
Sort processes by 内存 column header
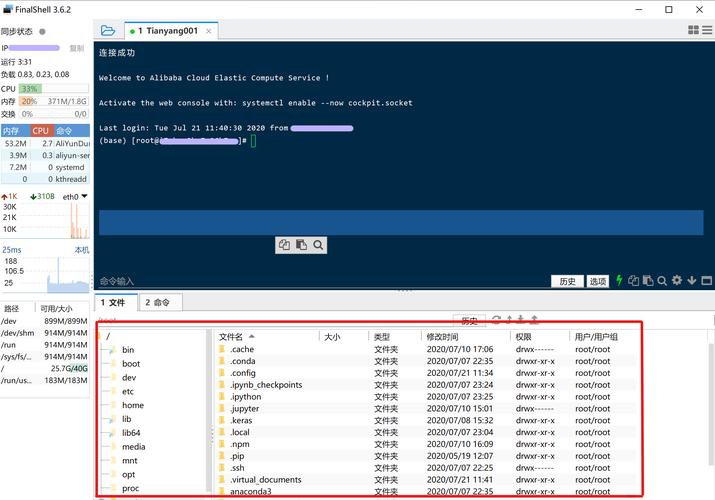[x=16, y=131]
